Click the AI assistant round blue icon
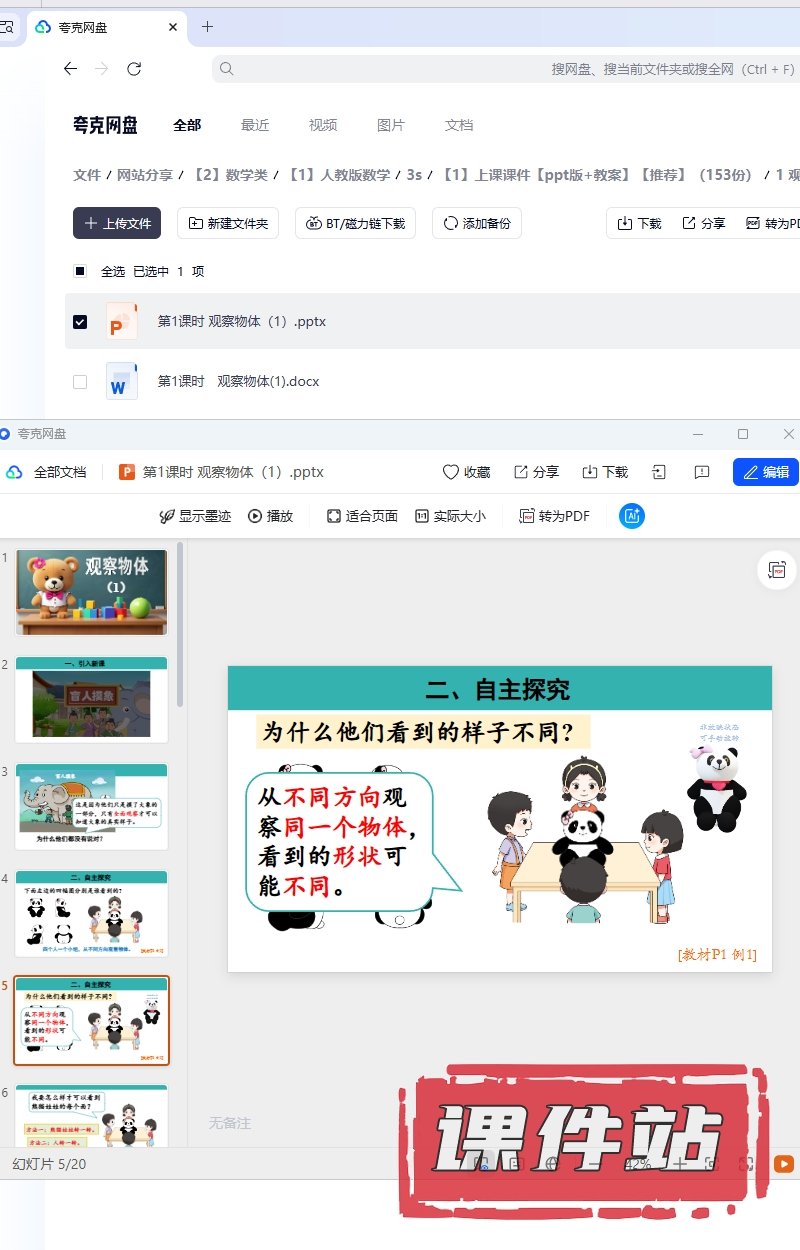Image resolution: width=800 pixels, height=1250 pixels. coord(632,516)
